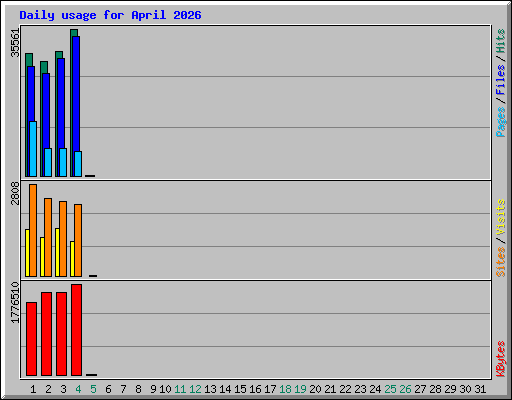This screenshot has height=400, width=512.
Task: Click green day 5 axis label
Action: 93,389
